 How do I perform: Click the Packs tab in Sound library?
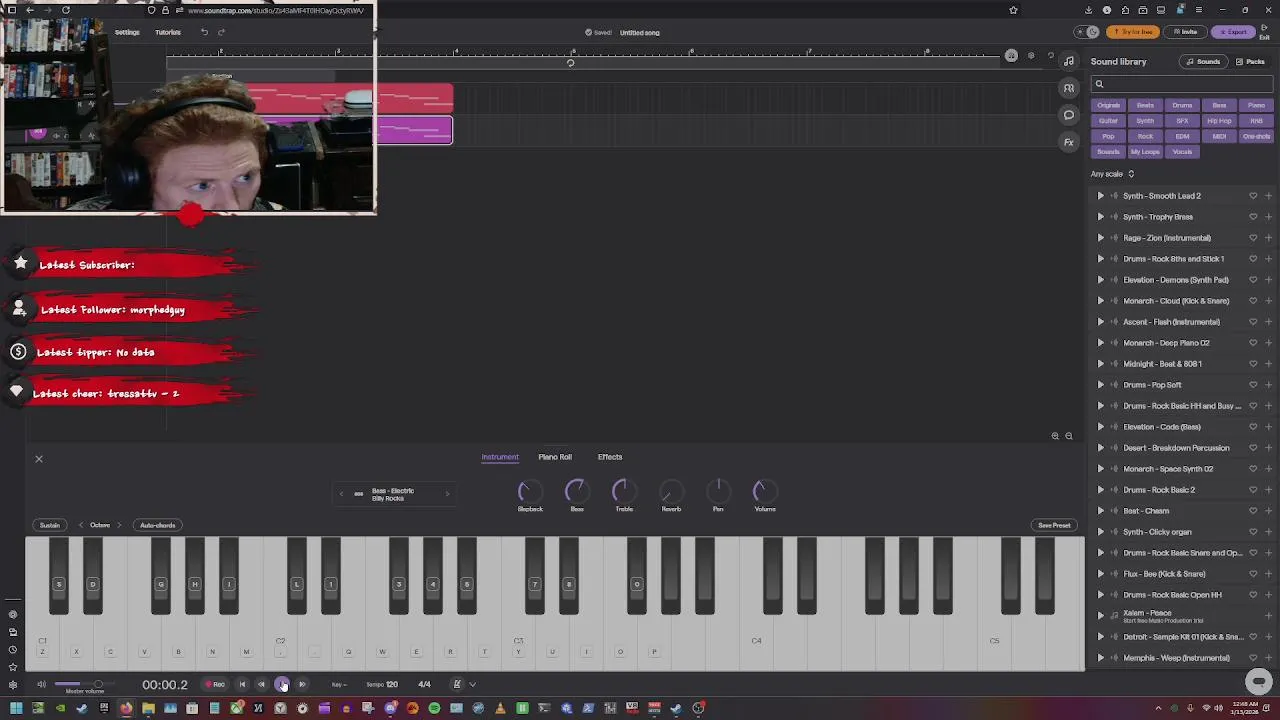pos(1250,62)
